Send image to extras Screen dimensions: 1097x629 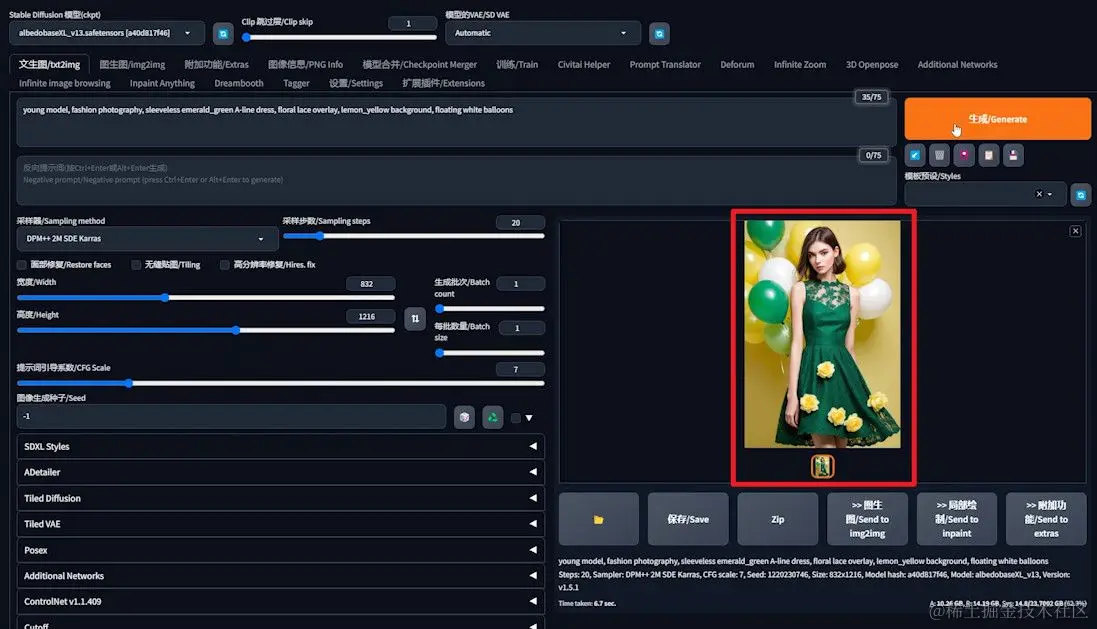[x=1046, y=519]
